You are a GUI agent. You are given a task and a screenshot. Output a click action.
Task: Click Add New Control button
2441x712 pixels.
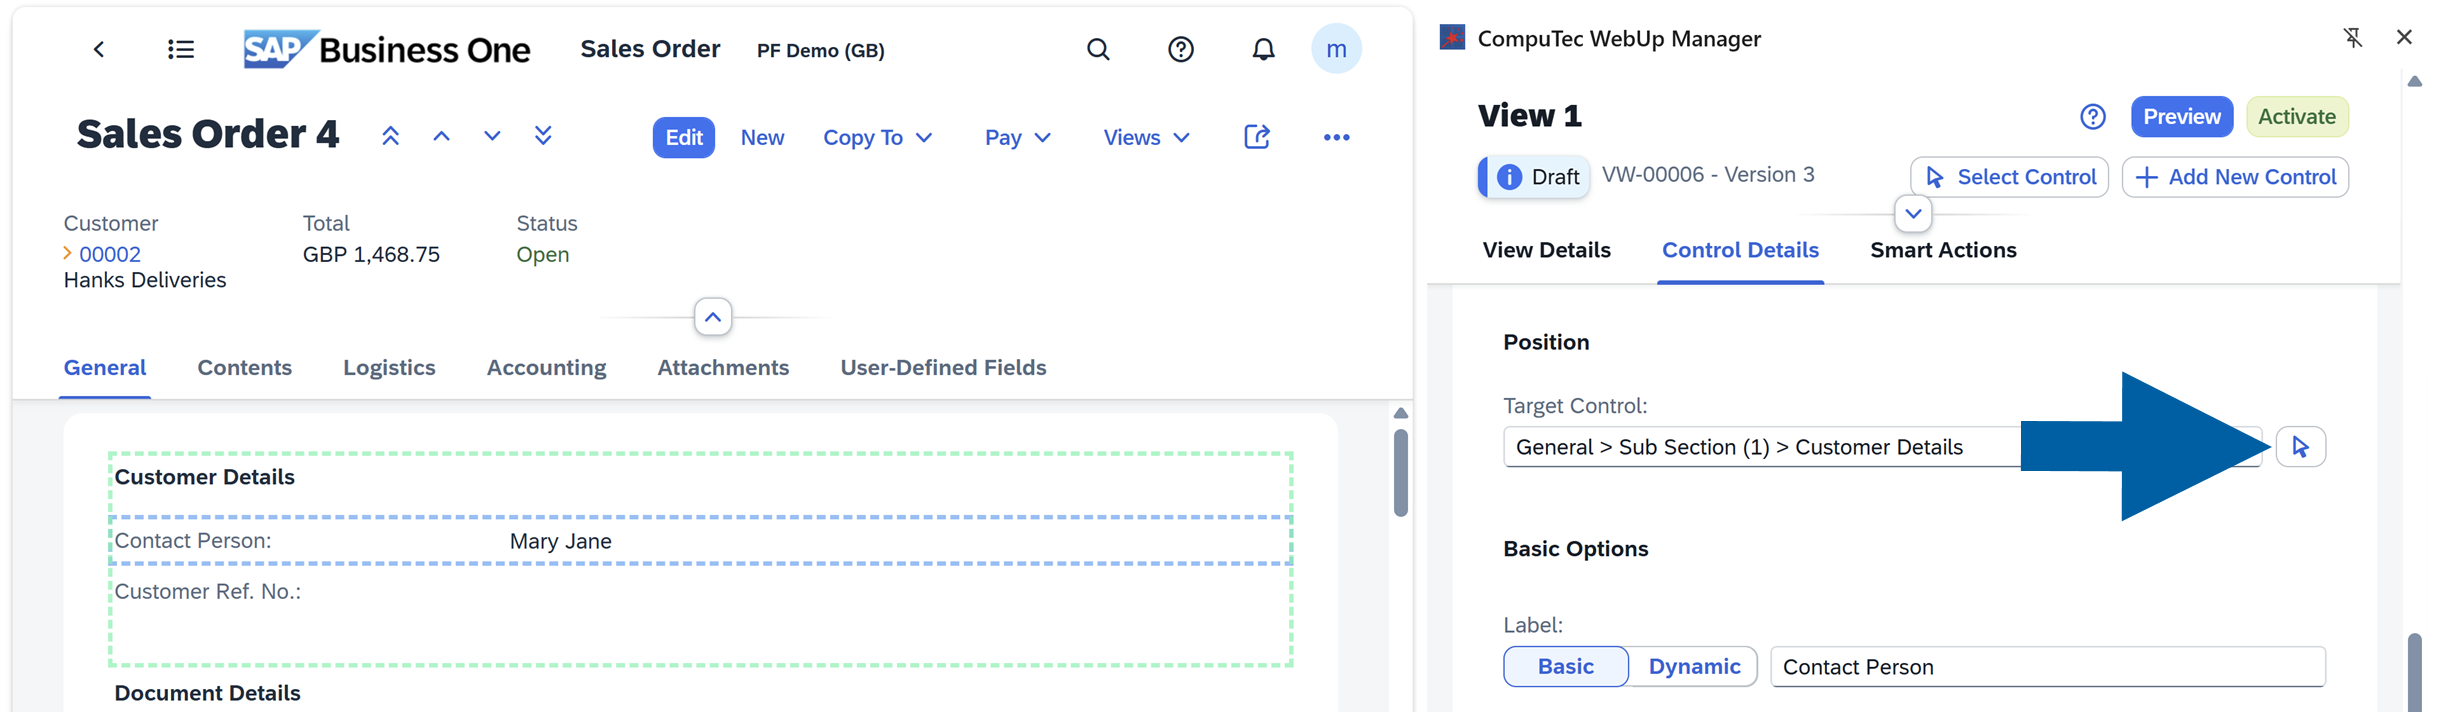(2235, 177)
